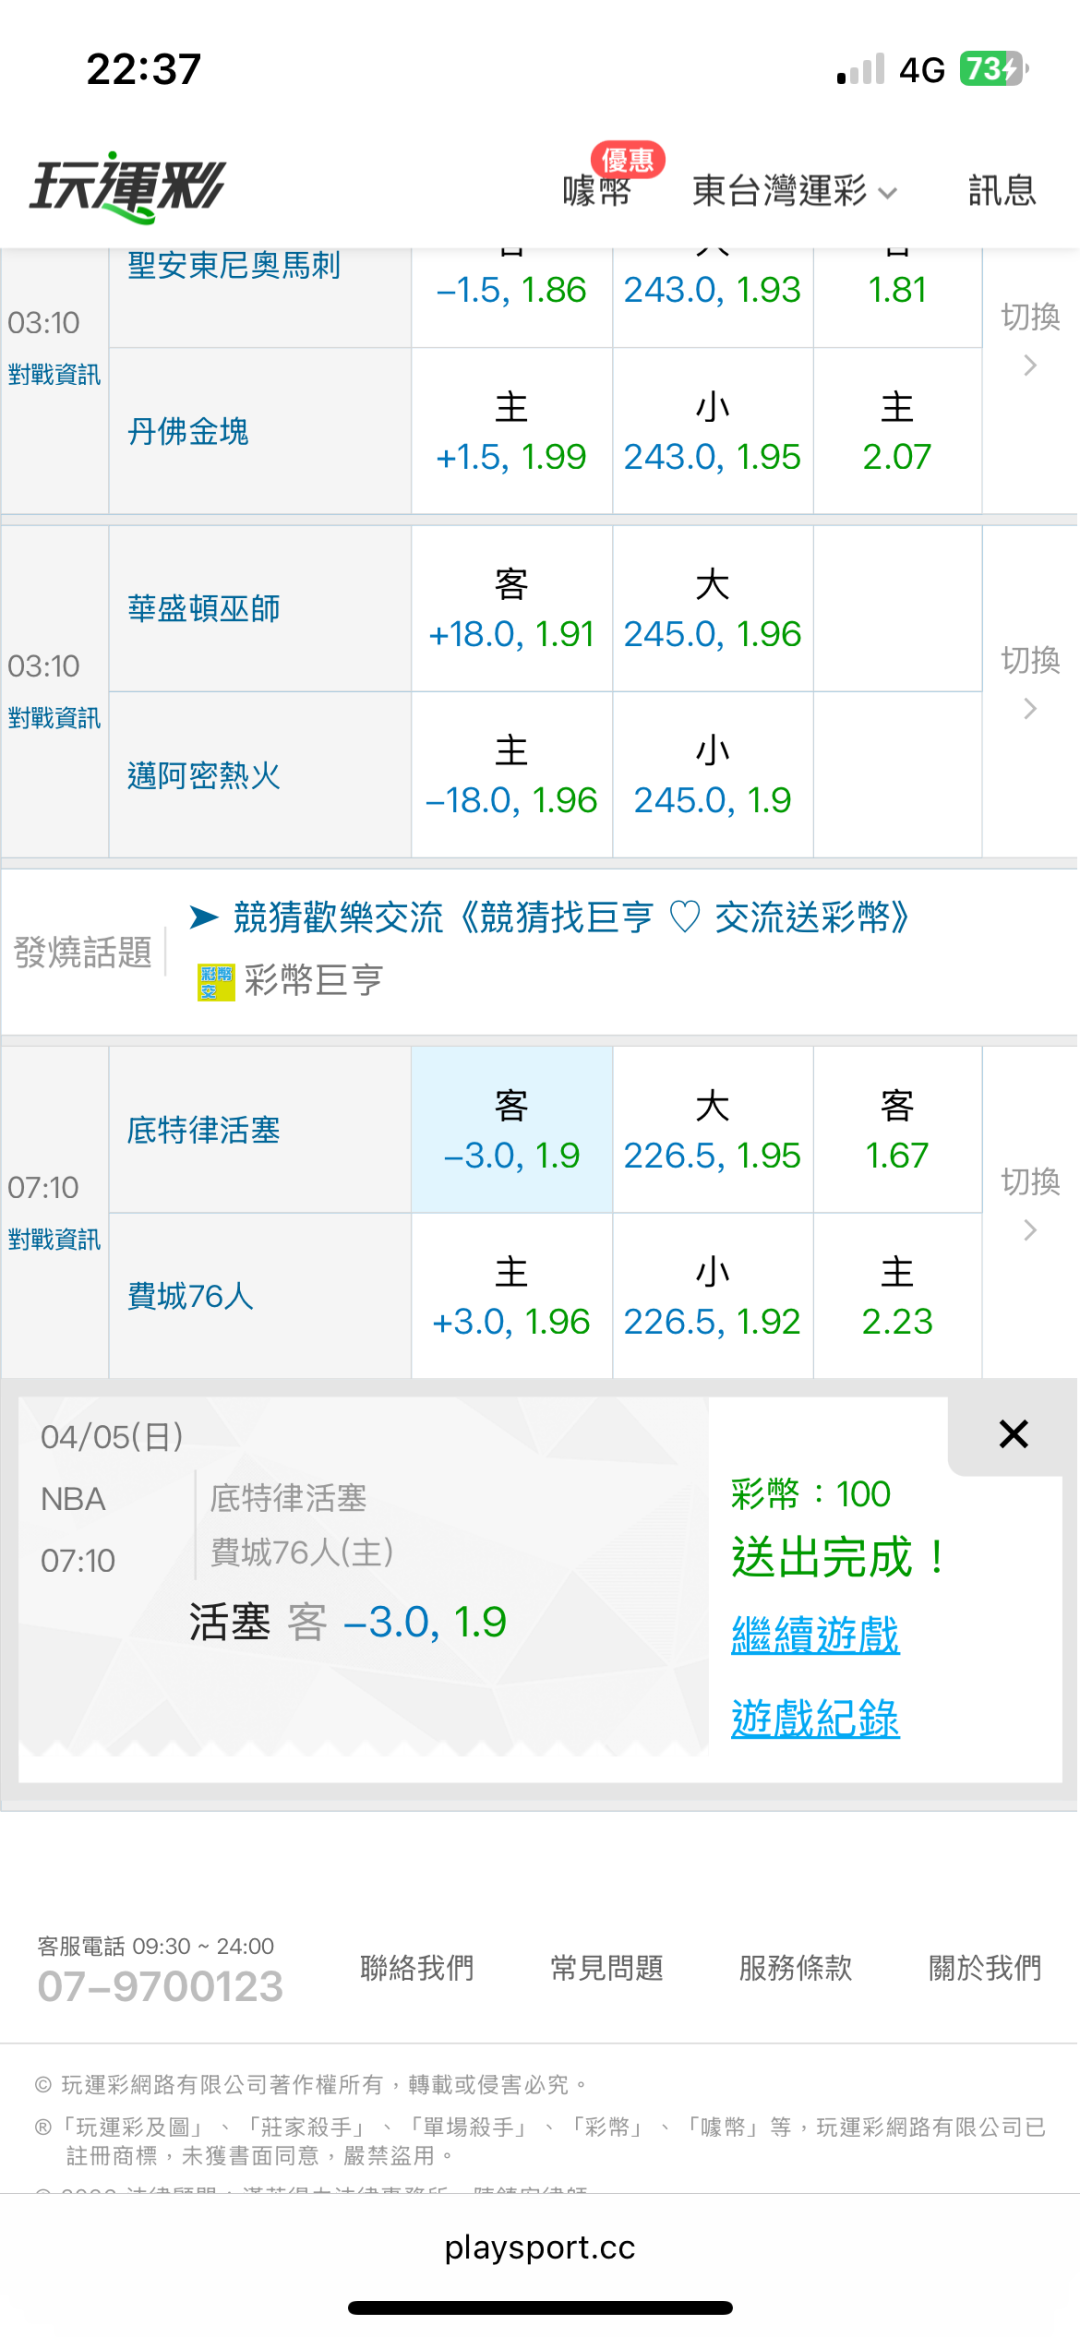Select Nuggets home moneyline 2.07
Image resolution: width=1080 pixels, height=2337 pixels.
tap(897, 432)
